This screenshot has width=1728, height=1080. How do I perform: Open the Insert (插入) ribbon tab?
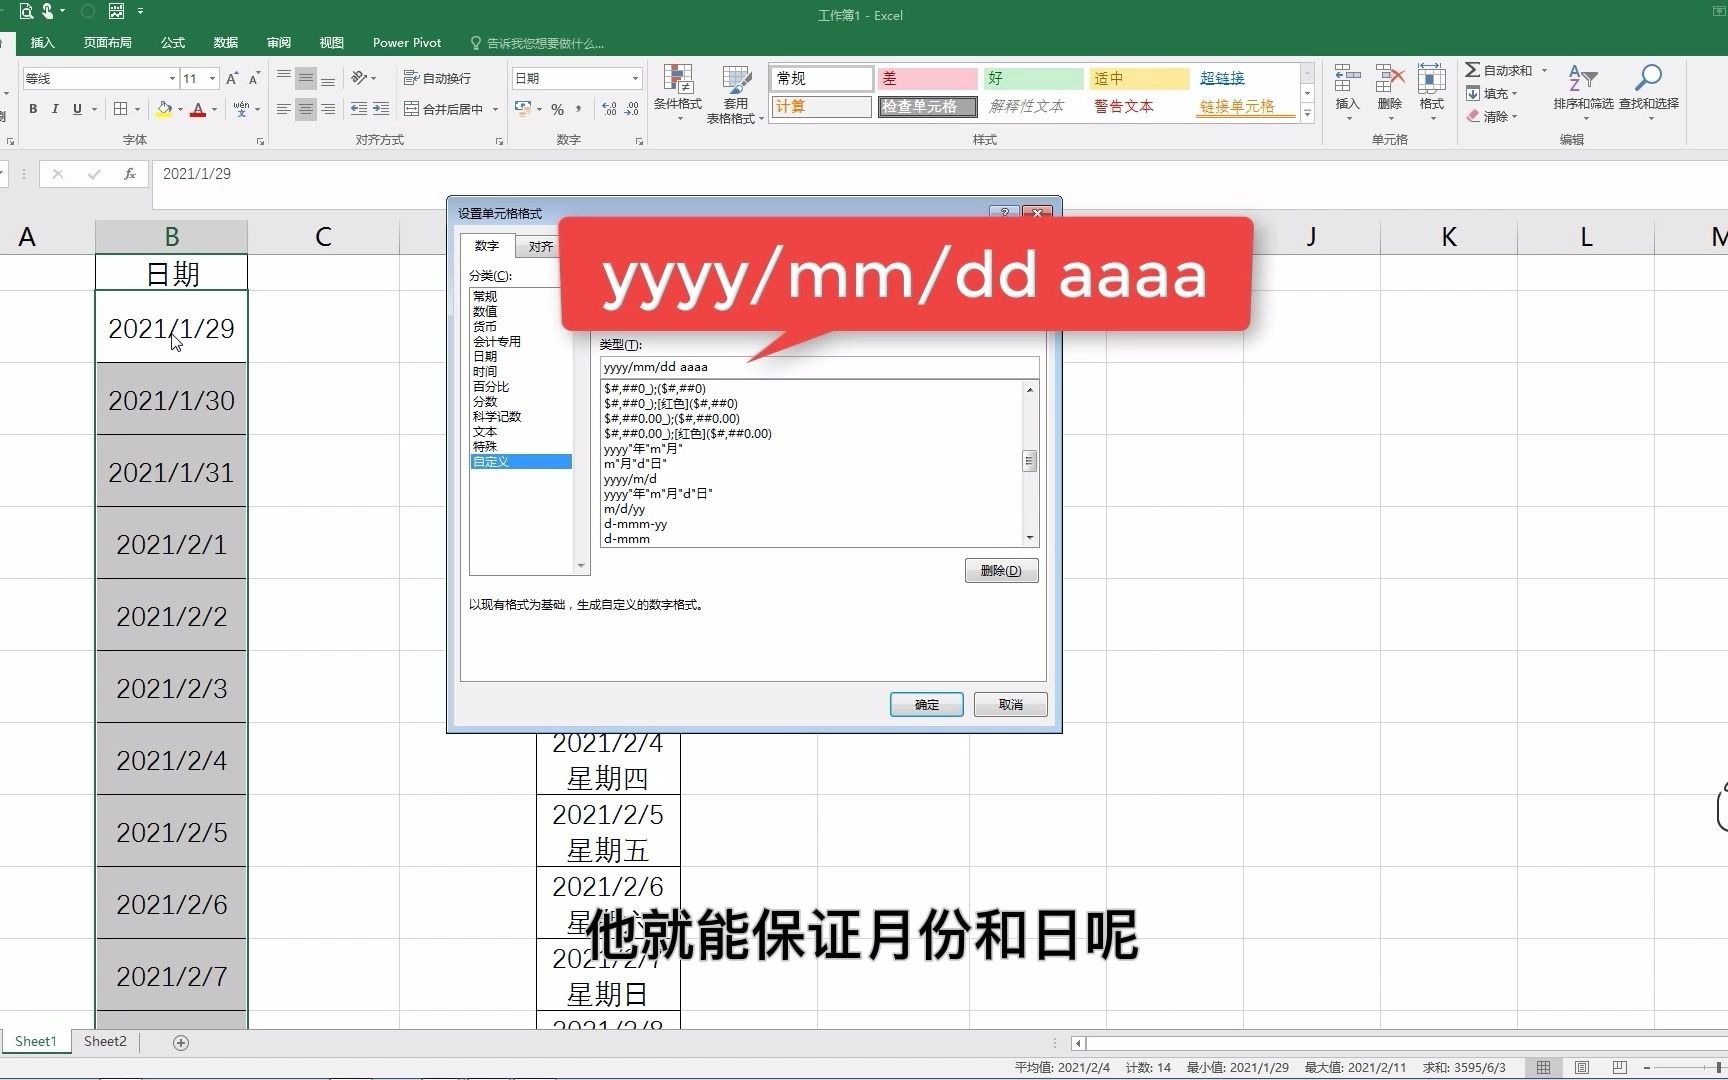(42, 43)
